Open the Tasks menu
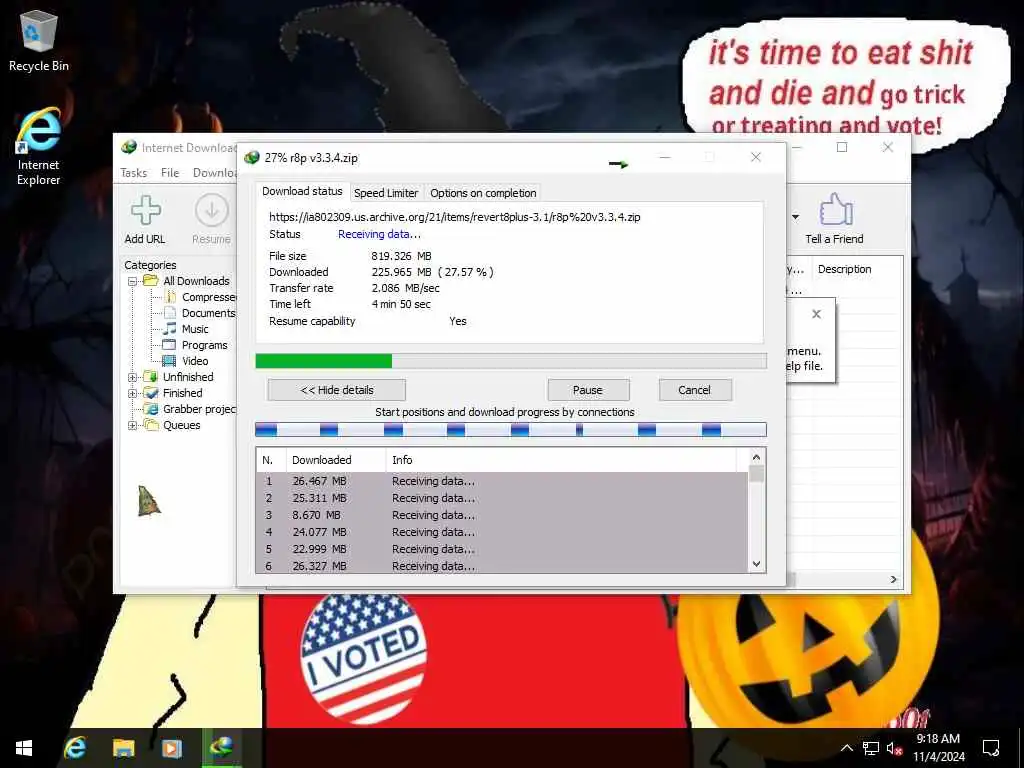 (x=134, y=172)
